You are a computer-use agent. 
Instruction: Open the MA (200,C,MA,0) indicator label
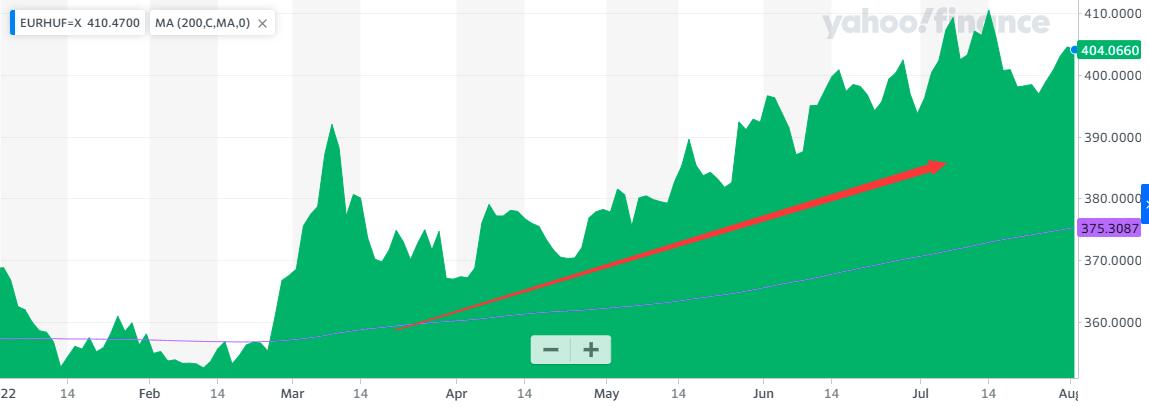[202, 22]
